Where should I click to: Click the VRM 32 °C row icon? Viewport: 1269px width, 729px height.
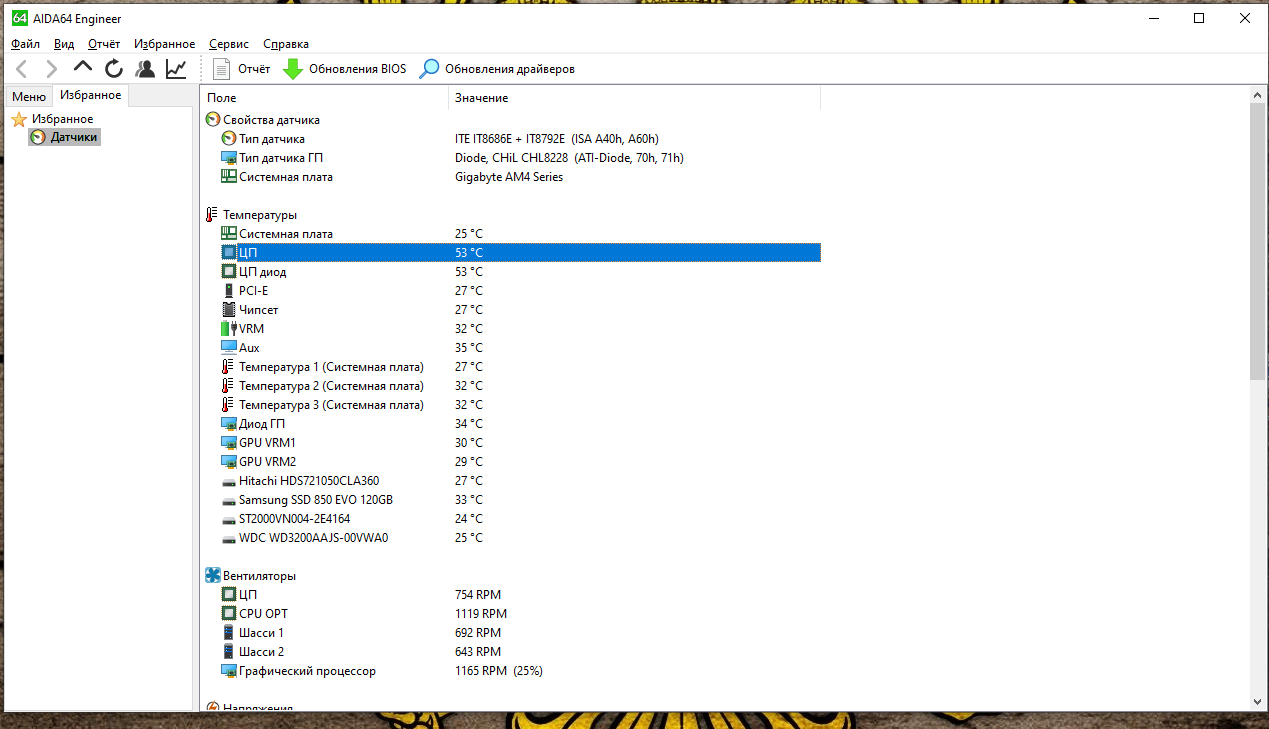tap(229, 329)
